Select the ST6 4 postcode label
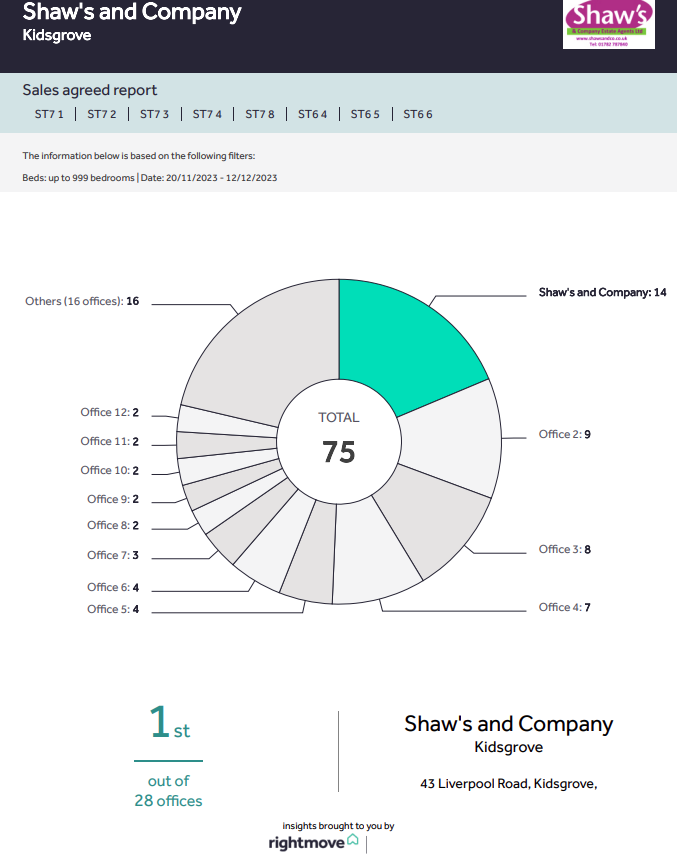 tap(313, 114)
